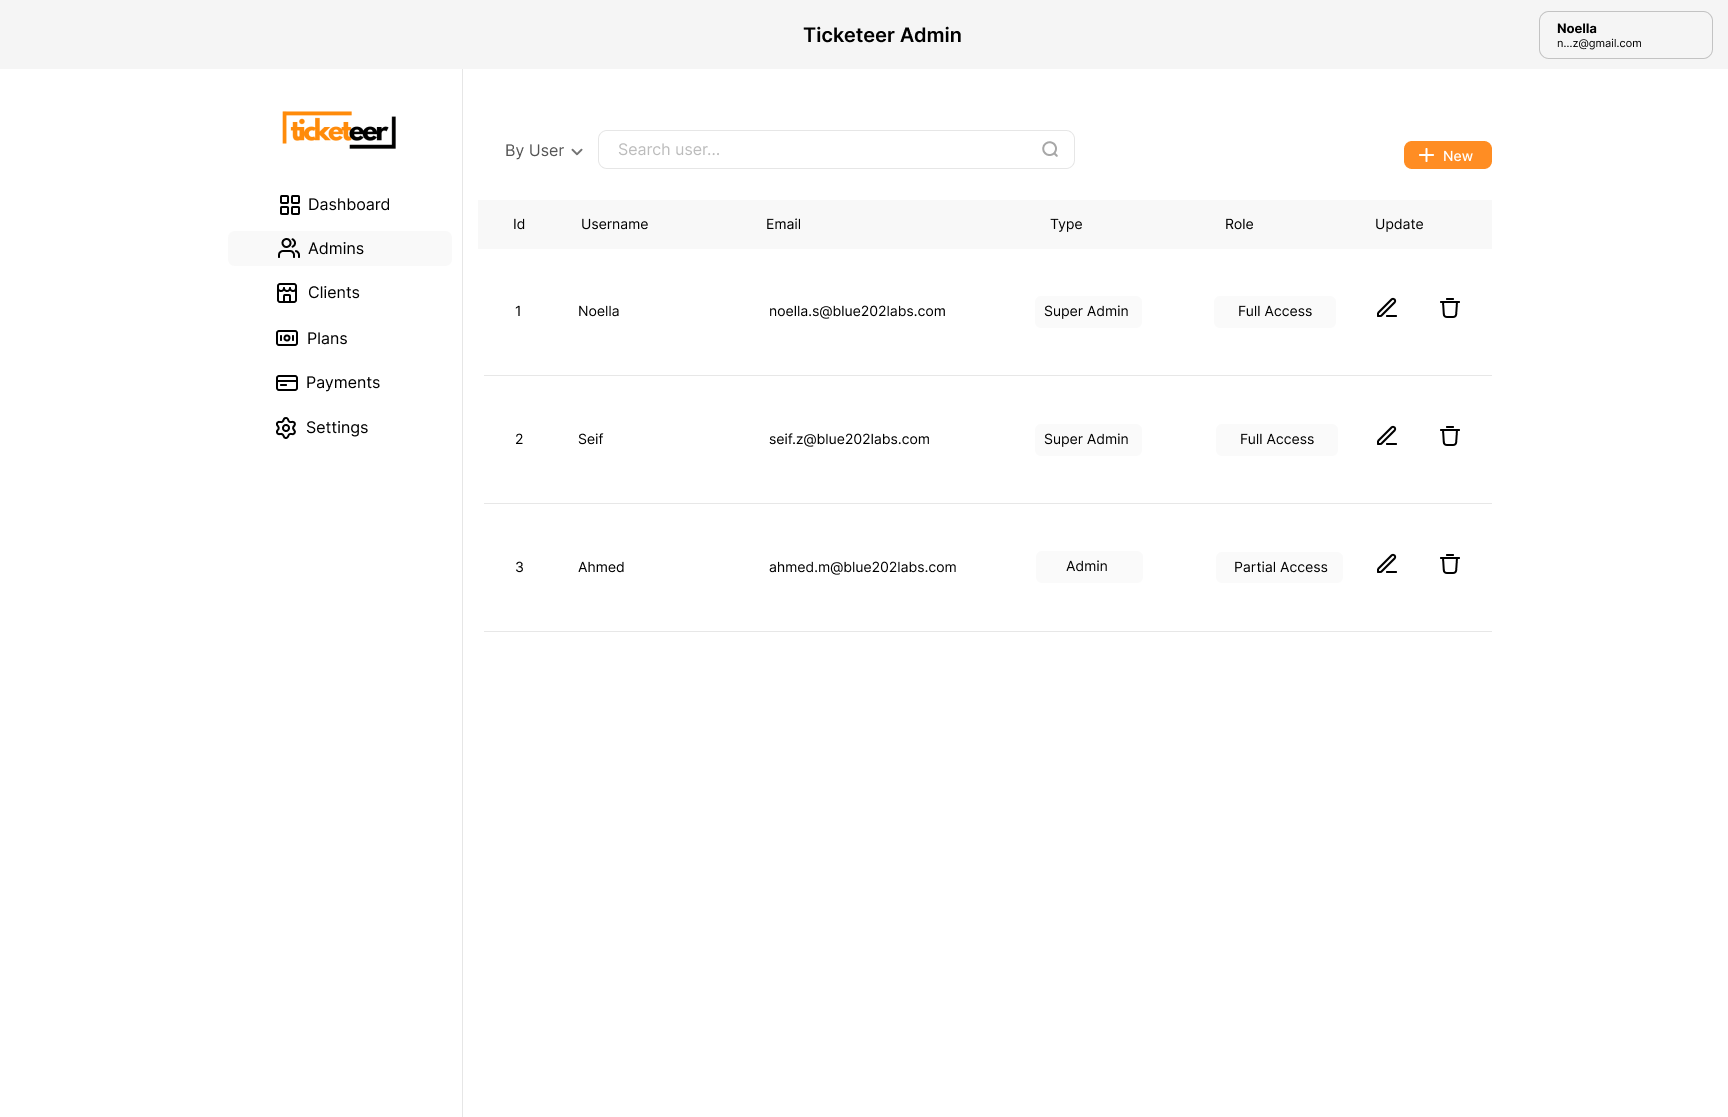Click the Admins people icon
1728x1117 pixels.
pyautogui.click(x=289, y=248)
